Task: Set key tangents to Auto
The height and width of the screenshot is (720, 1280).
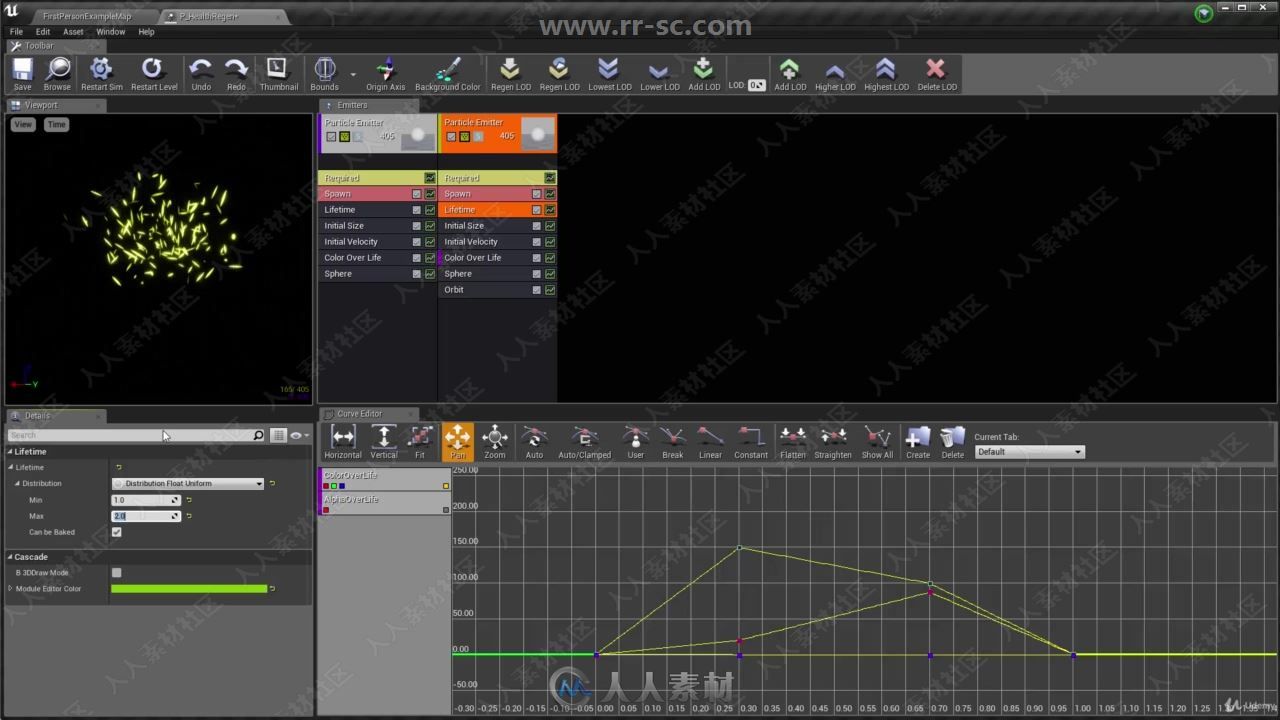Action: pos(534,442)
